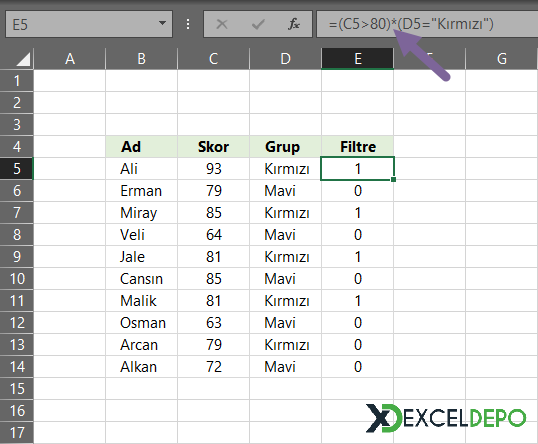Select row 10 header
Screen dimensions: 538x444
coord(16,279)
